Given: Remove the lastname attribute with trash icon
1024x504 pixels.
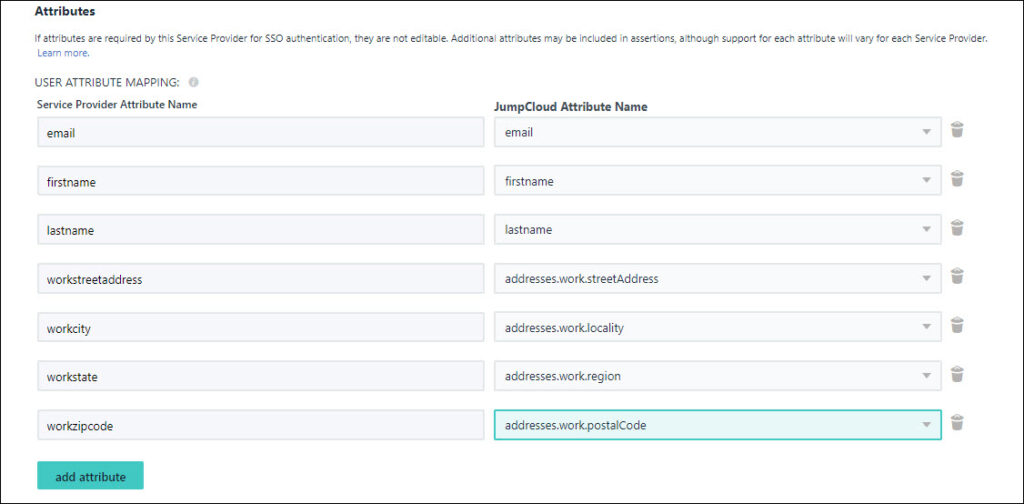Looking at the screenshot, I should click(x=956, y=228).
